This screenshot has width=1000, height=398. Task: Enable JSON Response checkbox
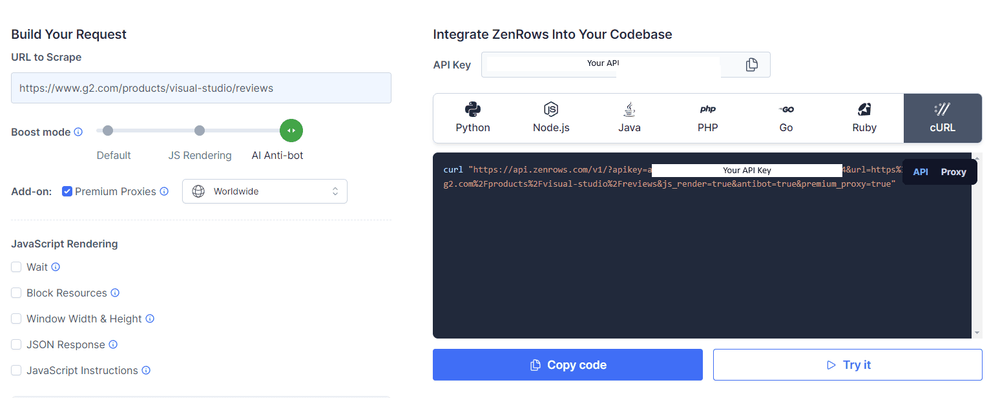[16, 344]
